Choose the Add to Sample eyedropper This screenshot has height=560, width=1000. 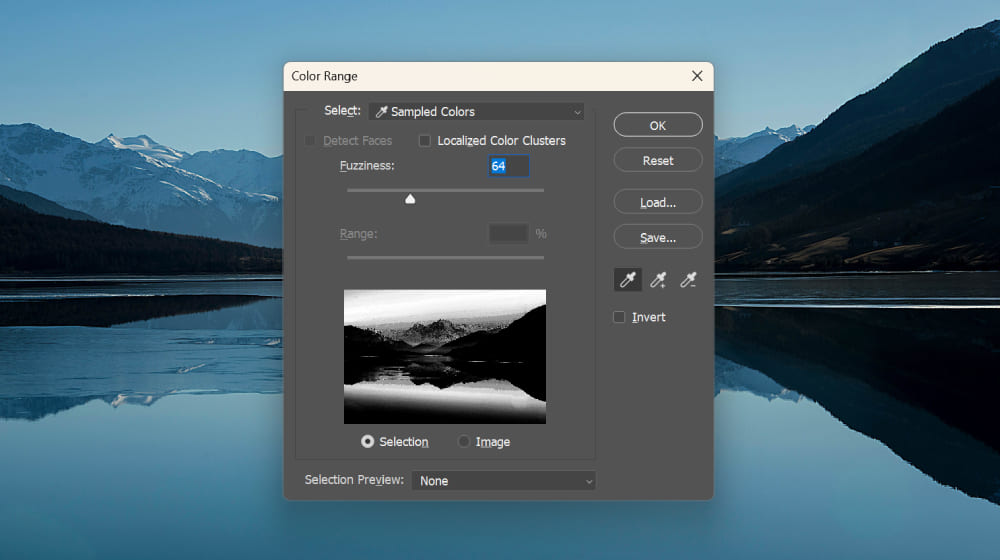coord(658,280)
